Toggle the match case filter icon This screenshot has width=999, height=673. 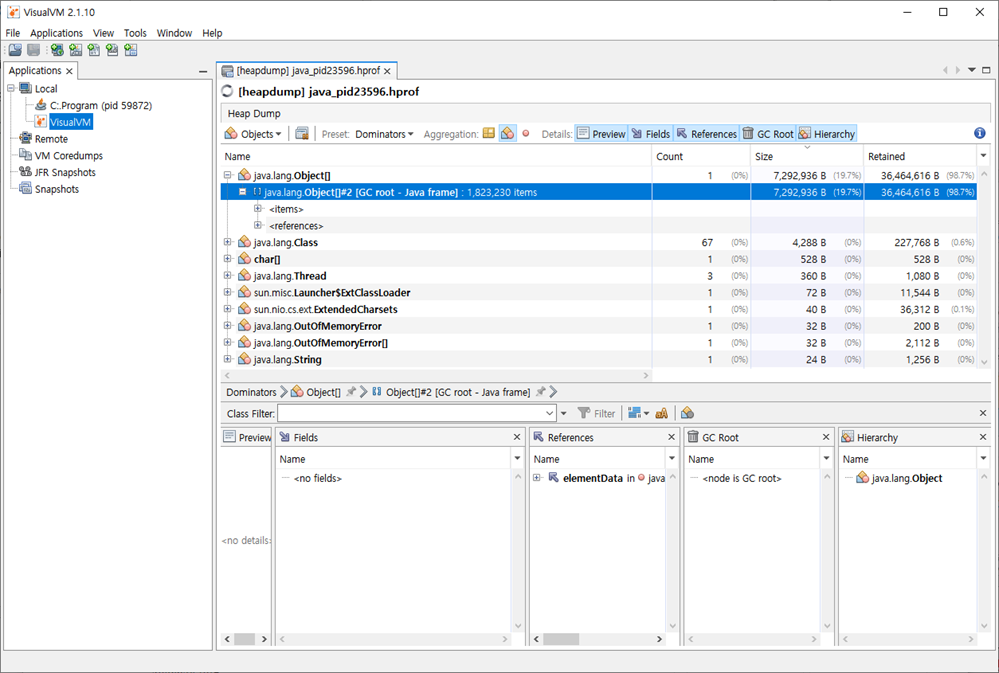point(661,414)
